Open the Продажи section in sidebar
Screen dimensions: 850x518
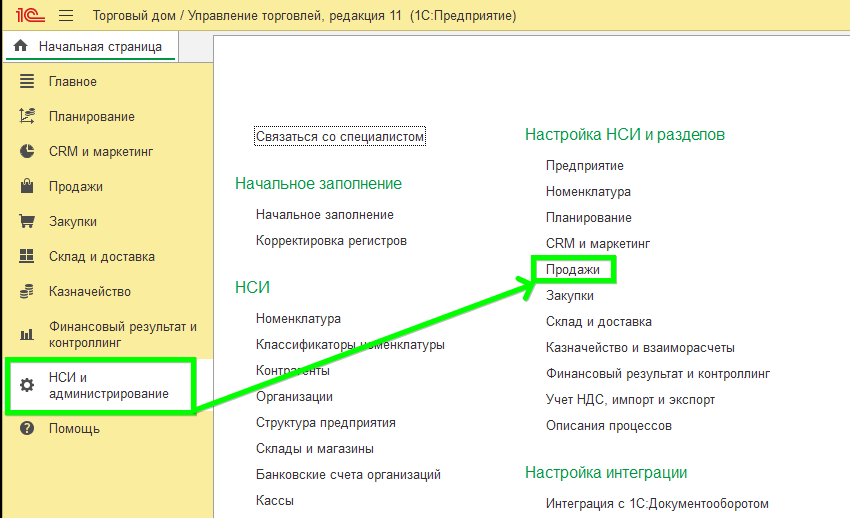click(76, 186)
